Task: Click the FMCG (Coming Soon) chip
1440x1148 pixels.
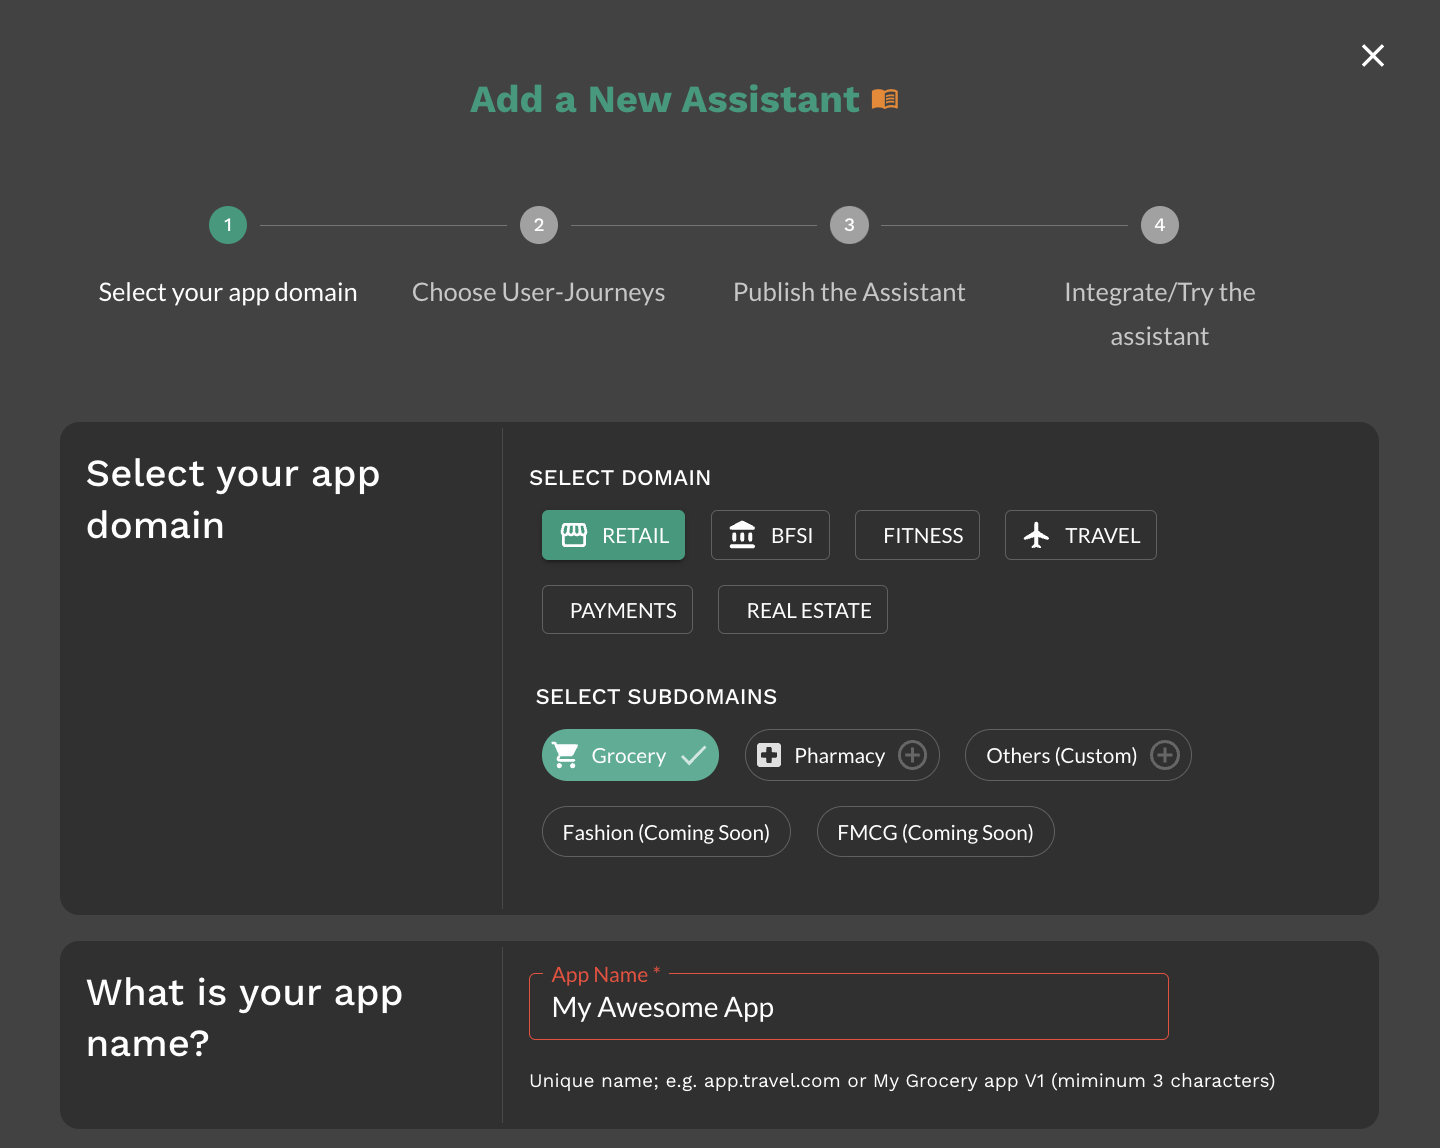Action: (935, 832)
